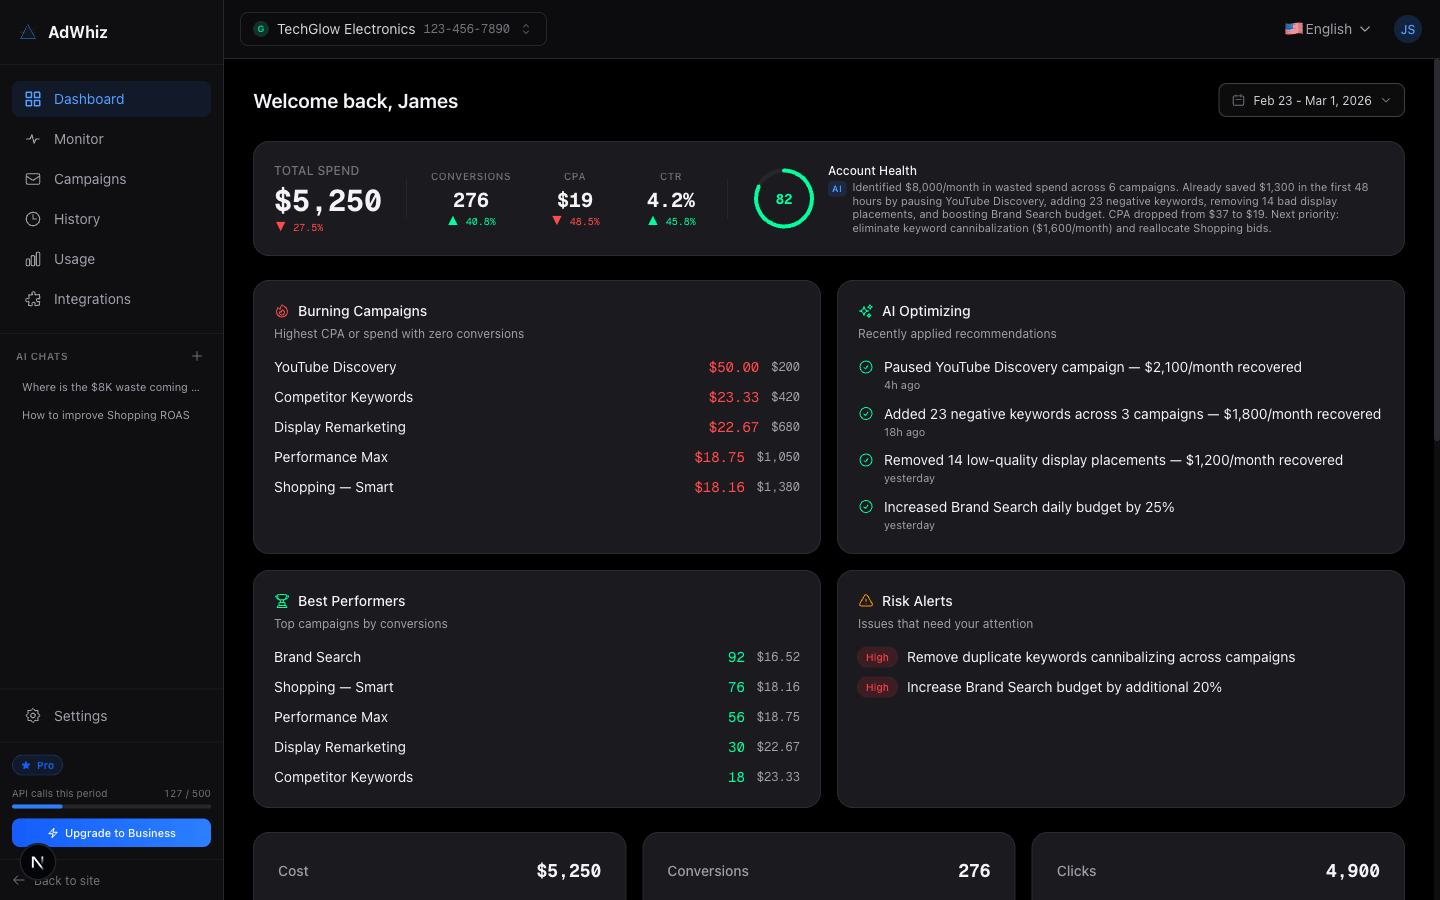This screenshot has height=900, width=1440.
Task: Click the API calls usage progress bar
Action: [111, 806]
